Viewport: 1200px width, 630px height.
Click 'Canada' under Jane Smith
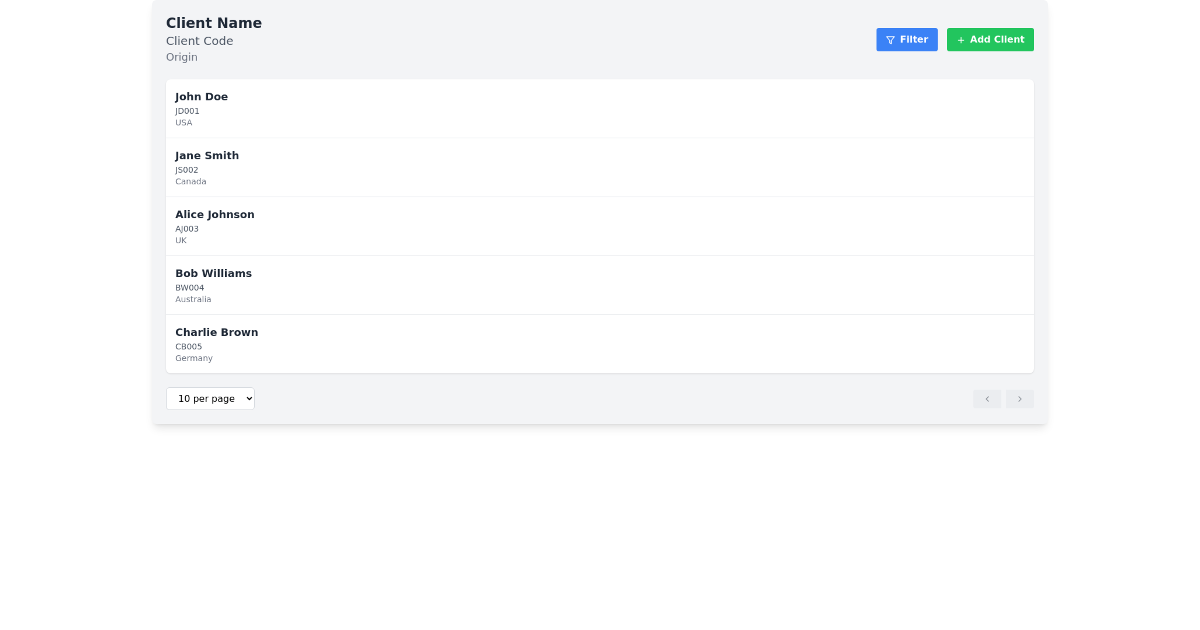(x=191, y=181)
